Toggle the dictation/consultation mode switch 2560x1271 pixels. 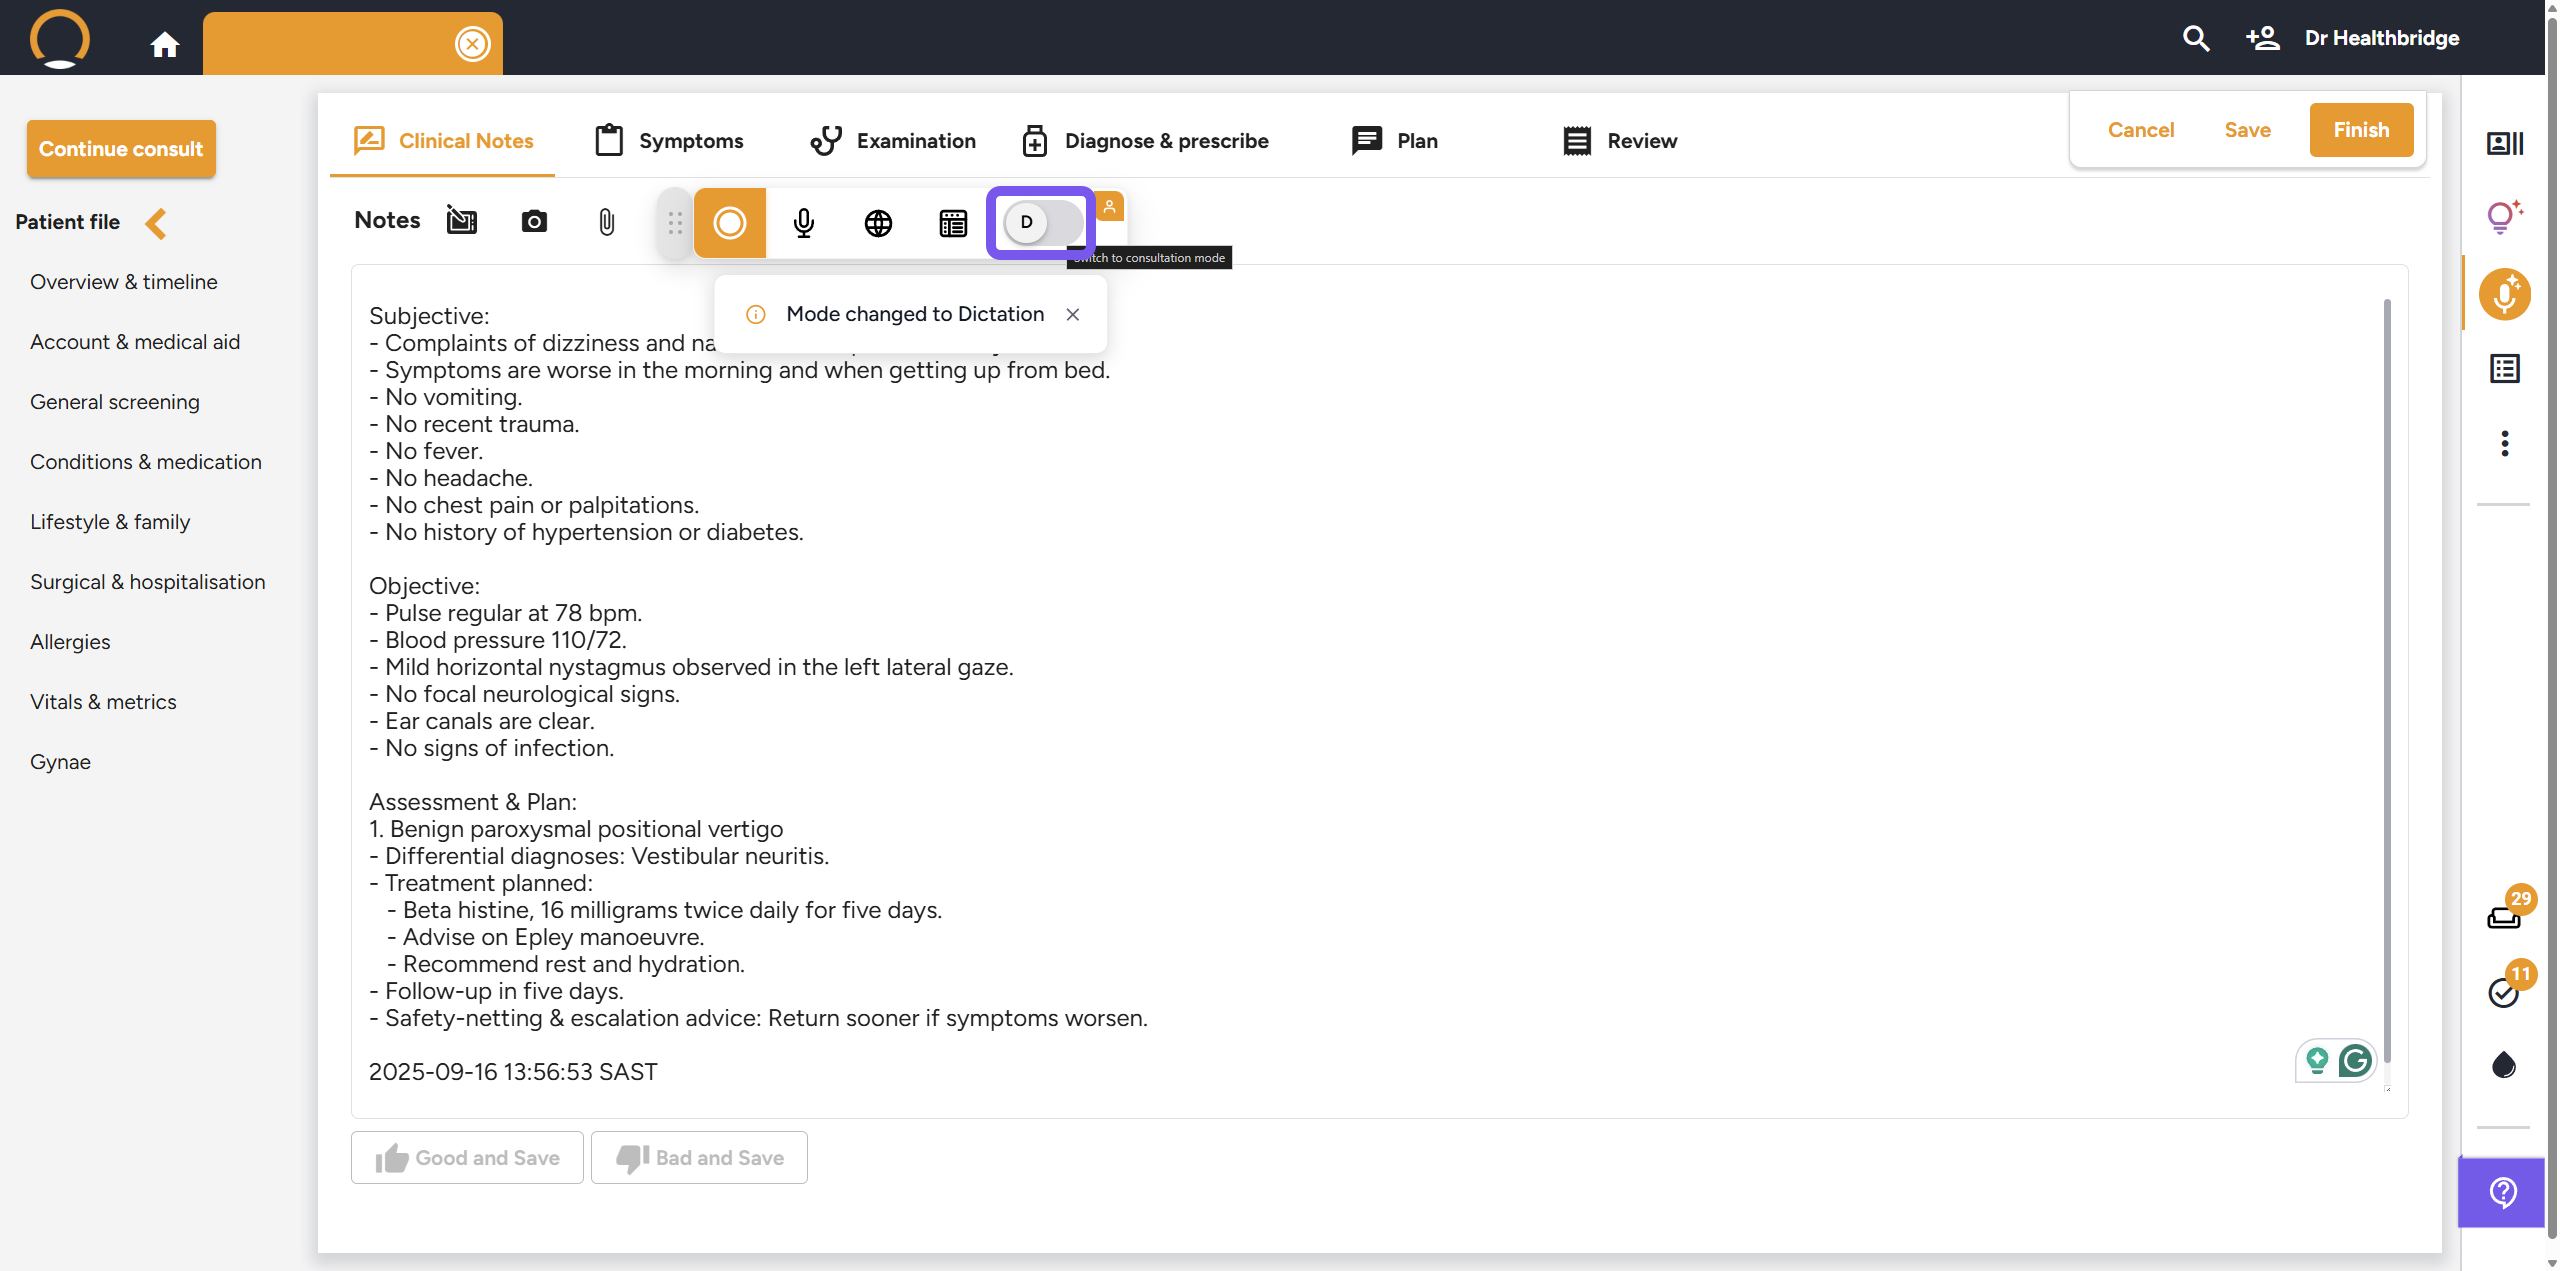click(x=1041, y=222)
